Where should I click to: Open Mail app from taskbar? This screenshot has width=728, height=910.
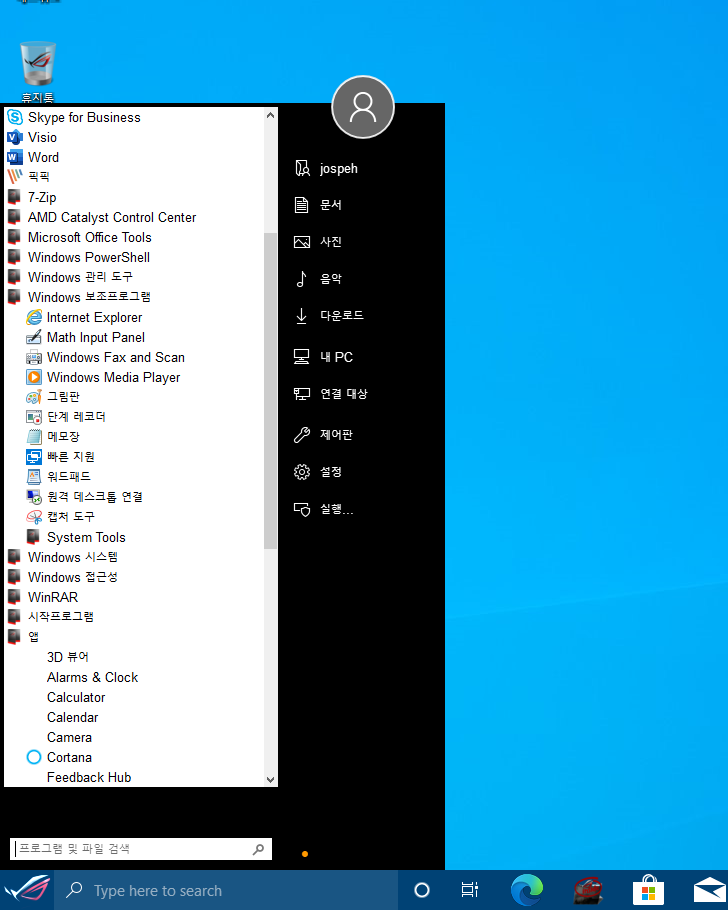pos(709,890)
